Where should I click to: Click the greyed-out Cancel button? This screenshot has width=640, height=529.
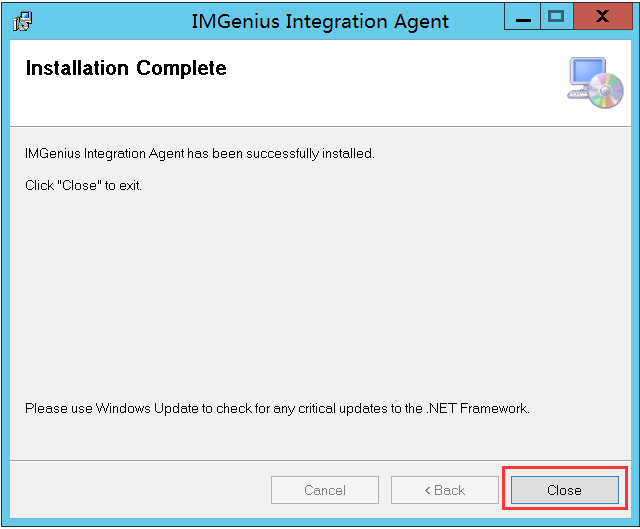click(324, 490)
